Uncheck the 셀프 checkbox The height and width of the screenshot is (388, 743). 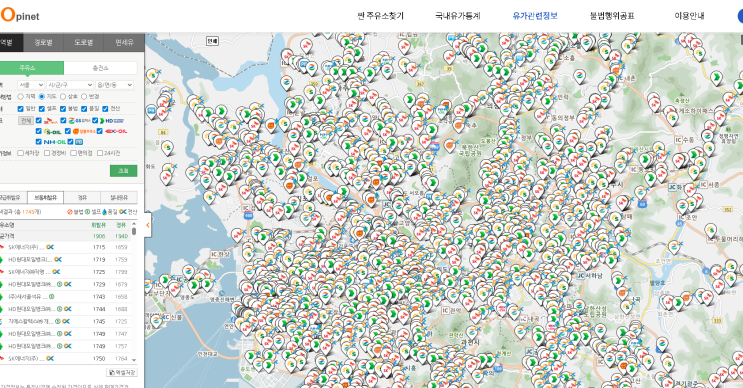coord(42,109)
